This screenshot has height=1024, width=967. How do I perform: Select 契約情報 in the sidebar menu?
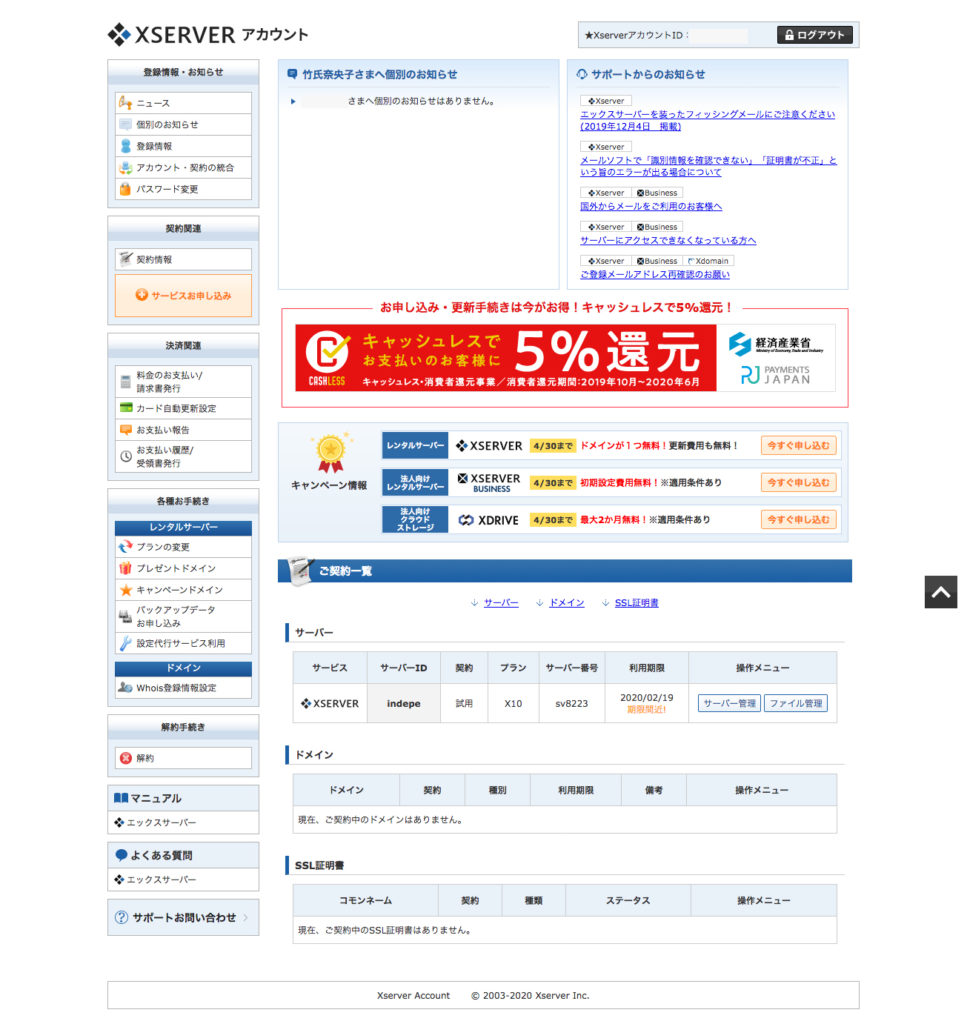pos(183,259)
